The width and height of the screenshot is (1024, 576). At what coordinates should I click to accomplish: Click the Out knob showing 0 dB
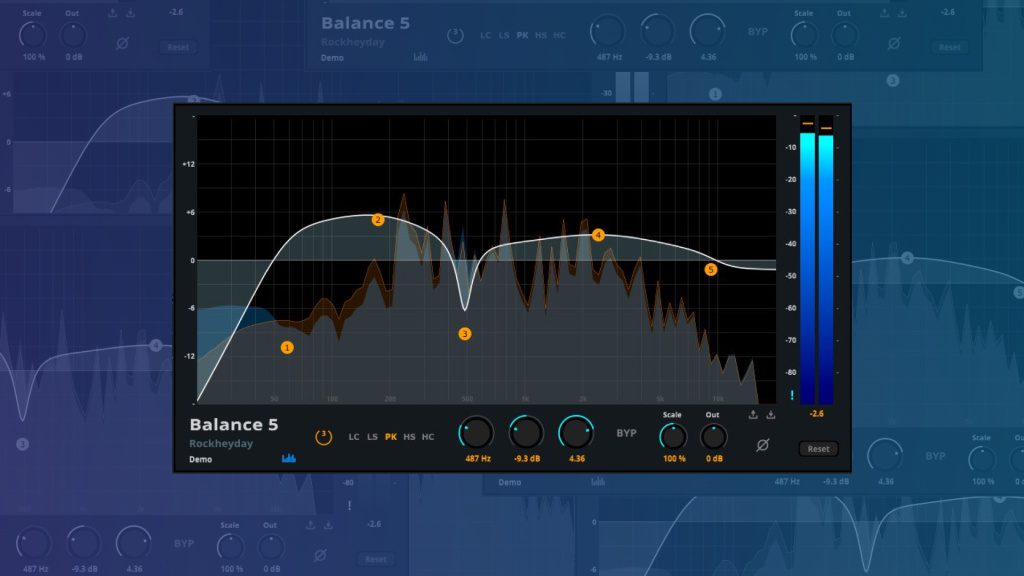click(713, 437)
